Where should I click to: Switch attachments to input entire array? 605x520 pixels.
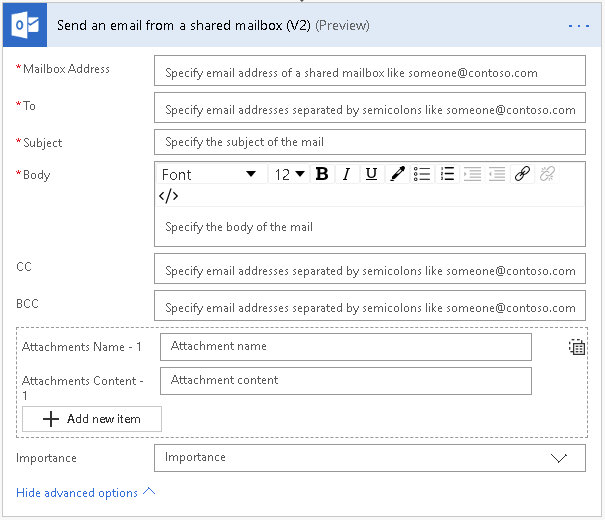tap(576, 347)
